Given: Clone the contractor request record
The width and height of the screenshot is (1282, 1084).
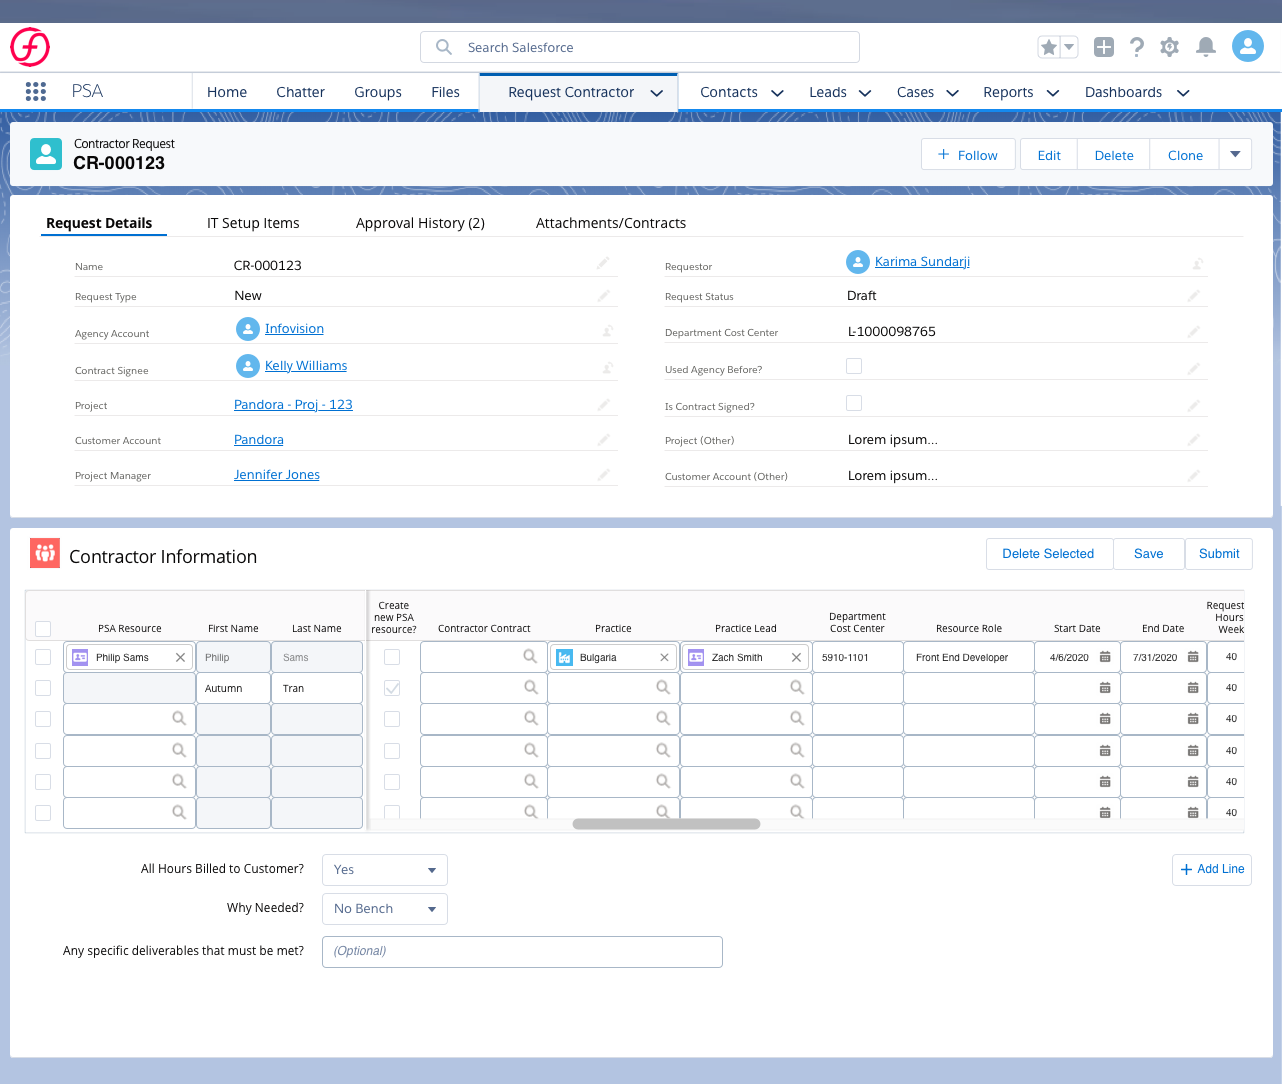Looking at the screenshot, I should (x=1185, y=154).
